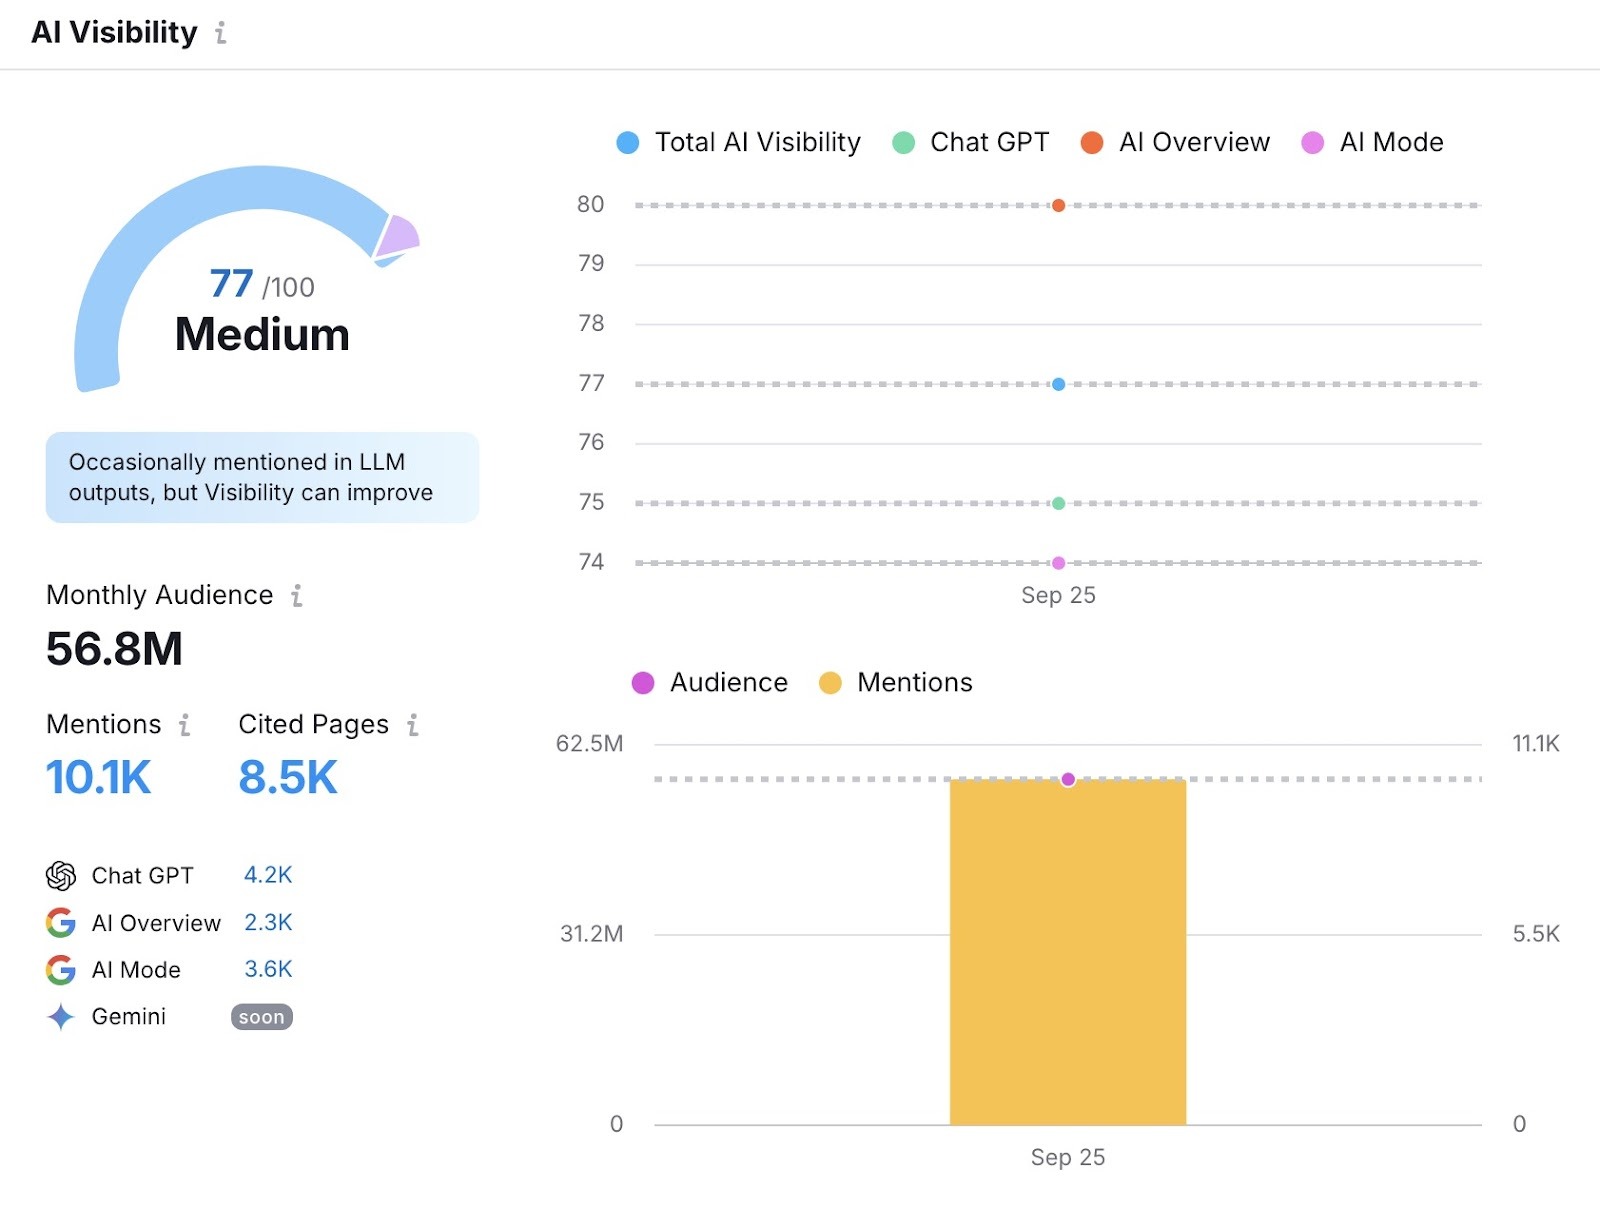
Task: Click the Google icon beside AI Overview
Action: coord(61,922)
